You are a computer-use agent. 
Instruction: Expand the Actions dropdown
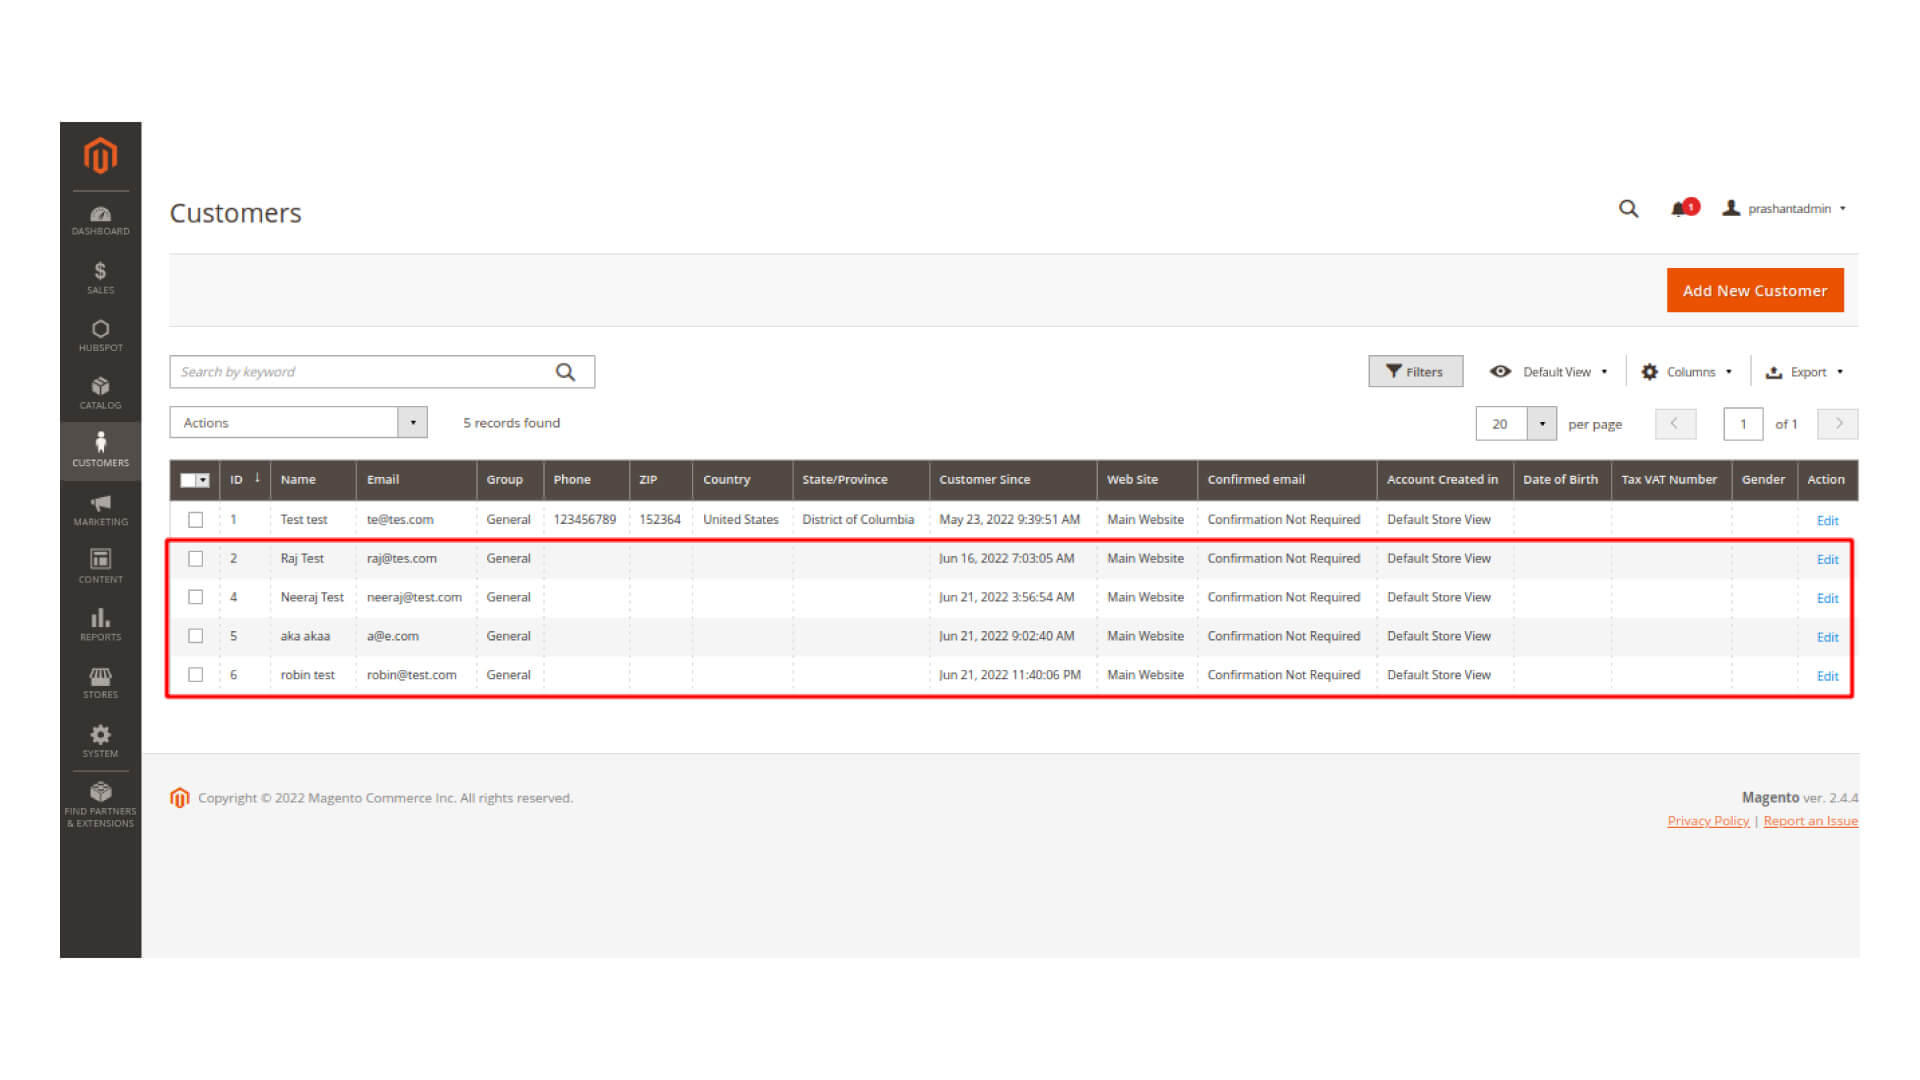(298, 423)
